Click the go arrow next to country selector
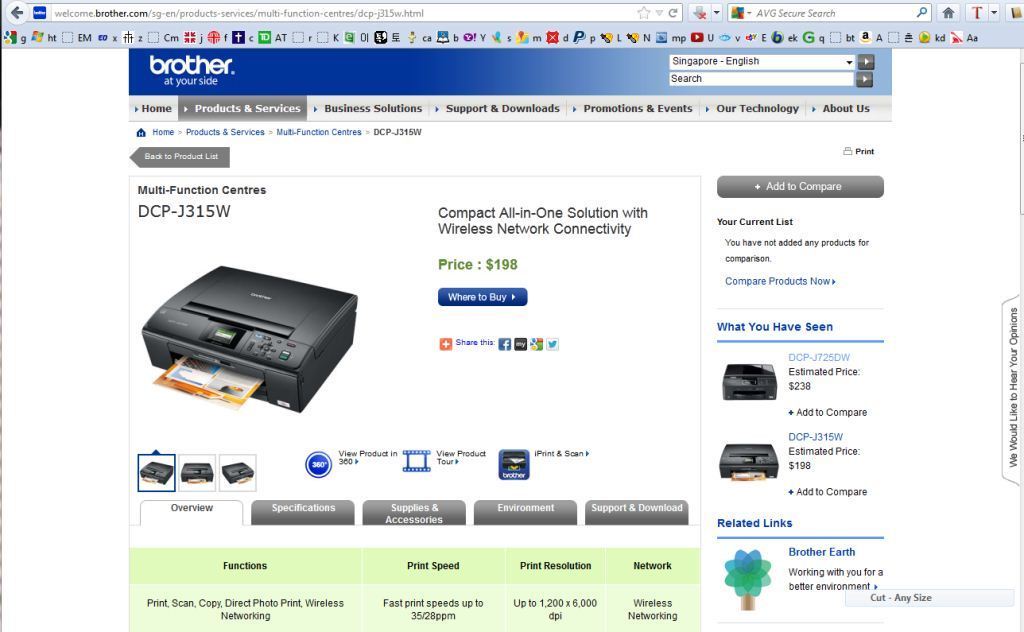This screenshot has width=1024, height=632. [x=865, y=62]
